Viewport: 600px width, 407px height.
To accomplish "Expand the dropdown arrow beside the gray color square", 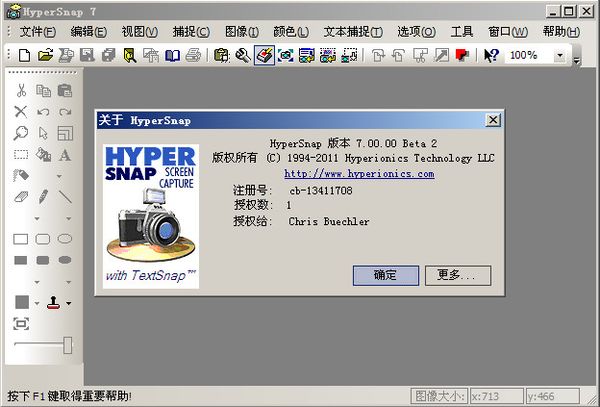I will [37, 303].
